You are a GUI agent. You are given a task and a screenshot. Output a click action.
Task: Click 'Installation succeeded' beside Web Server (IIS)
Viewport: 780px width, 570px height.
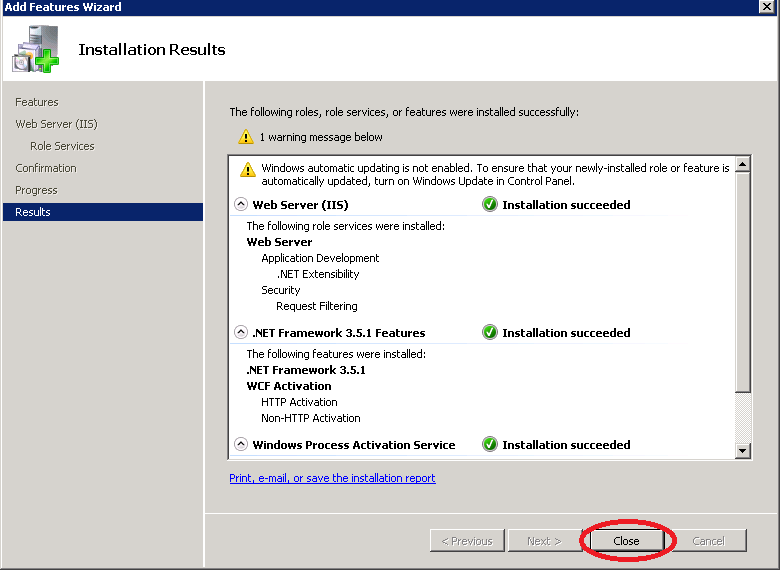point(566,205)
